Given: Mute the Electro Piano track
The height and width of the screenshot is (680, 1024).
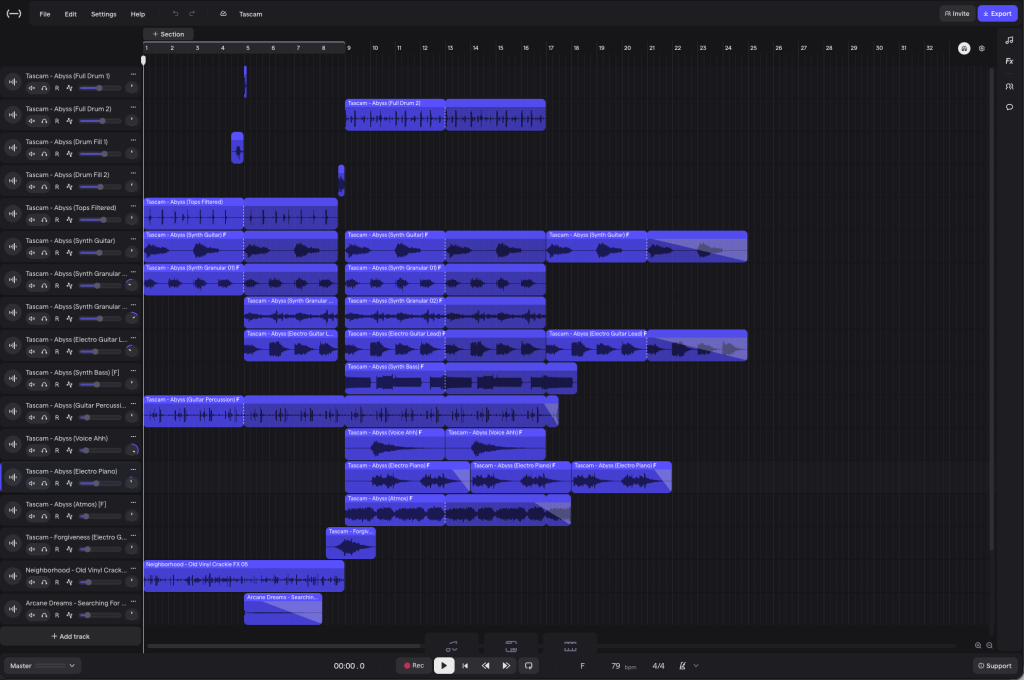Looking at the screenshot, I should [x=31, y=483].
